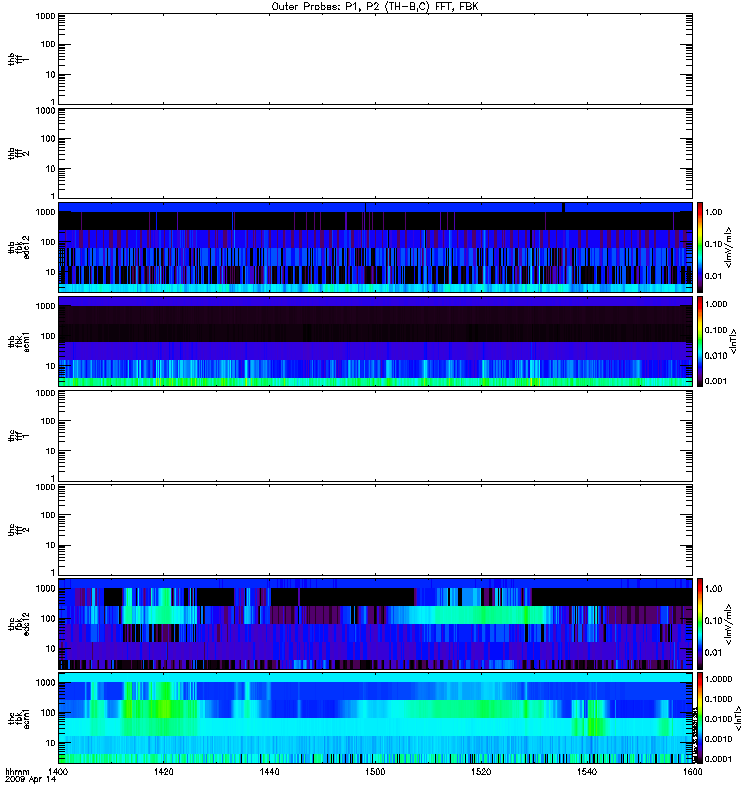The image size is (750, 800).
Task: Click the 'thb fff 2' y-axis title
Action: [19, 153]
